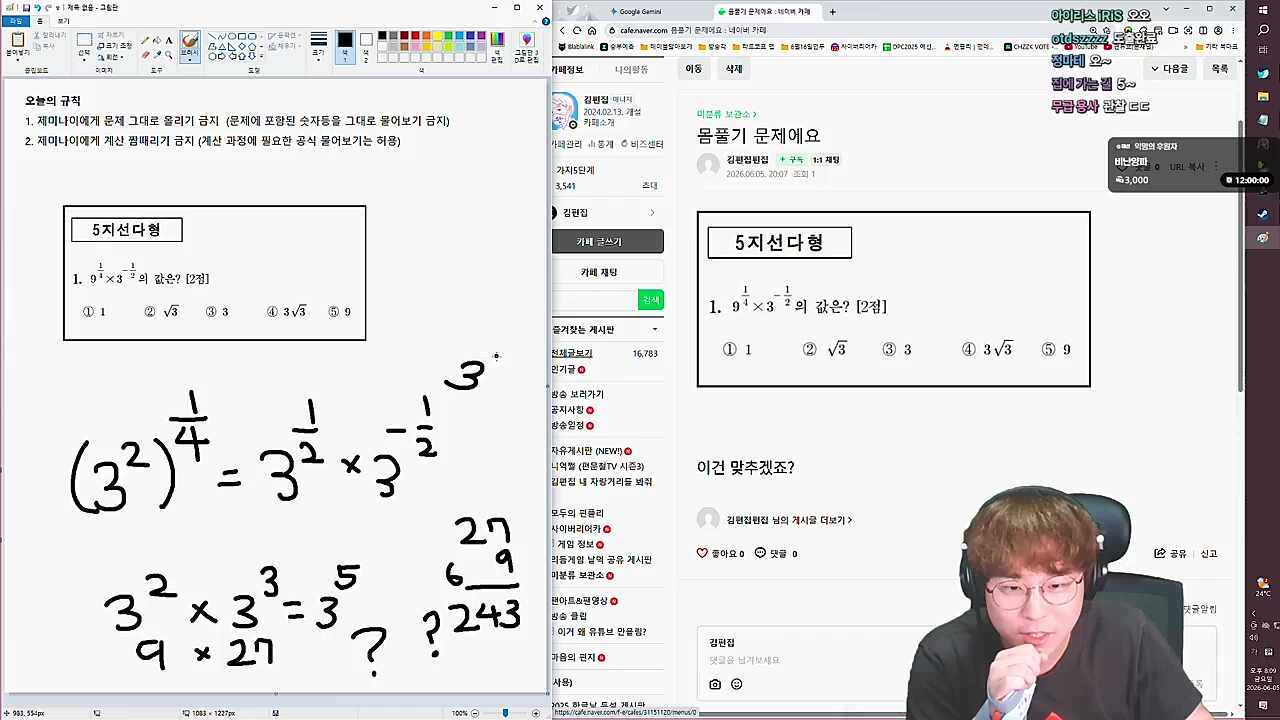Viewport: 1280px width, 720px height.
Task: Open the 1:1 채팅 link beside author name
Action: pos(826,160)
